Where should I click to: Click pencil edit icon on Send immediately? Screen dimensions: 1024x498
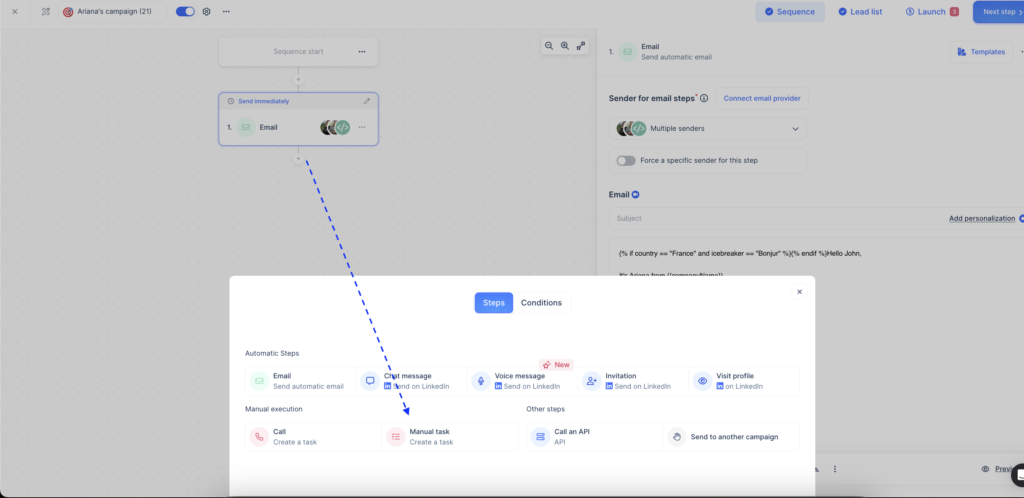click(x=367, y=101)
